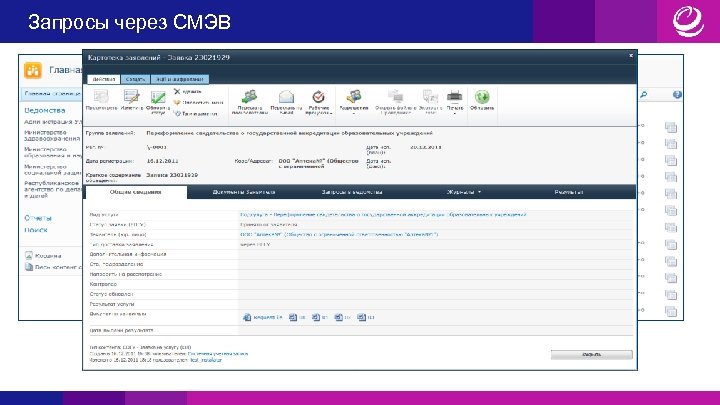The width and height of the screenshot is (720, 405).
Task: Open Весь контент сайта in background sidebar
Action: tap(53, 267)
